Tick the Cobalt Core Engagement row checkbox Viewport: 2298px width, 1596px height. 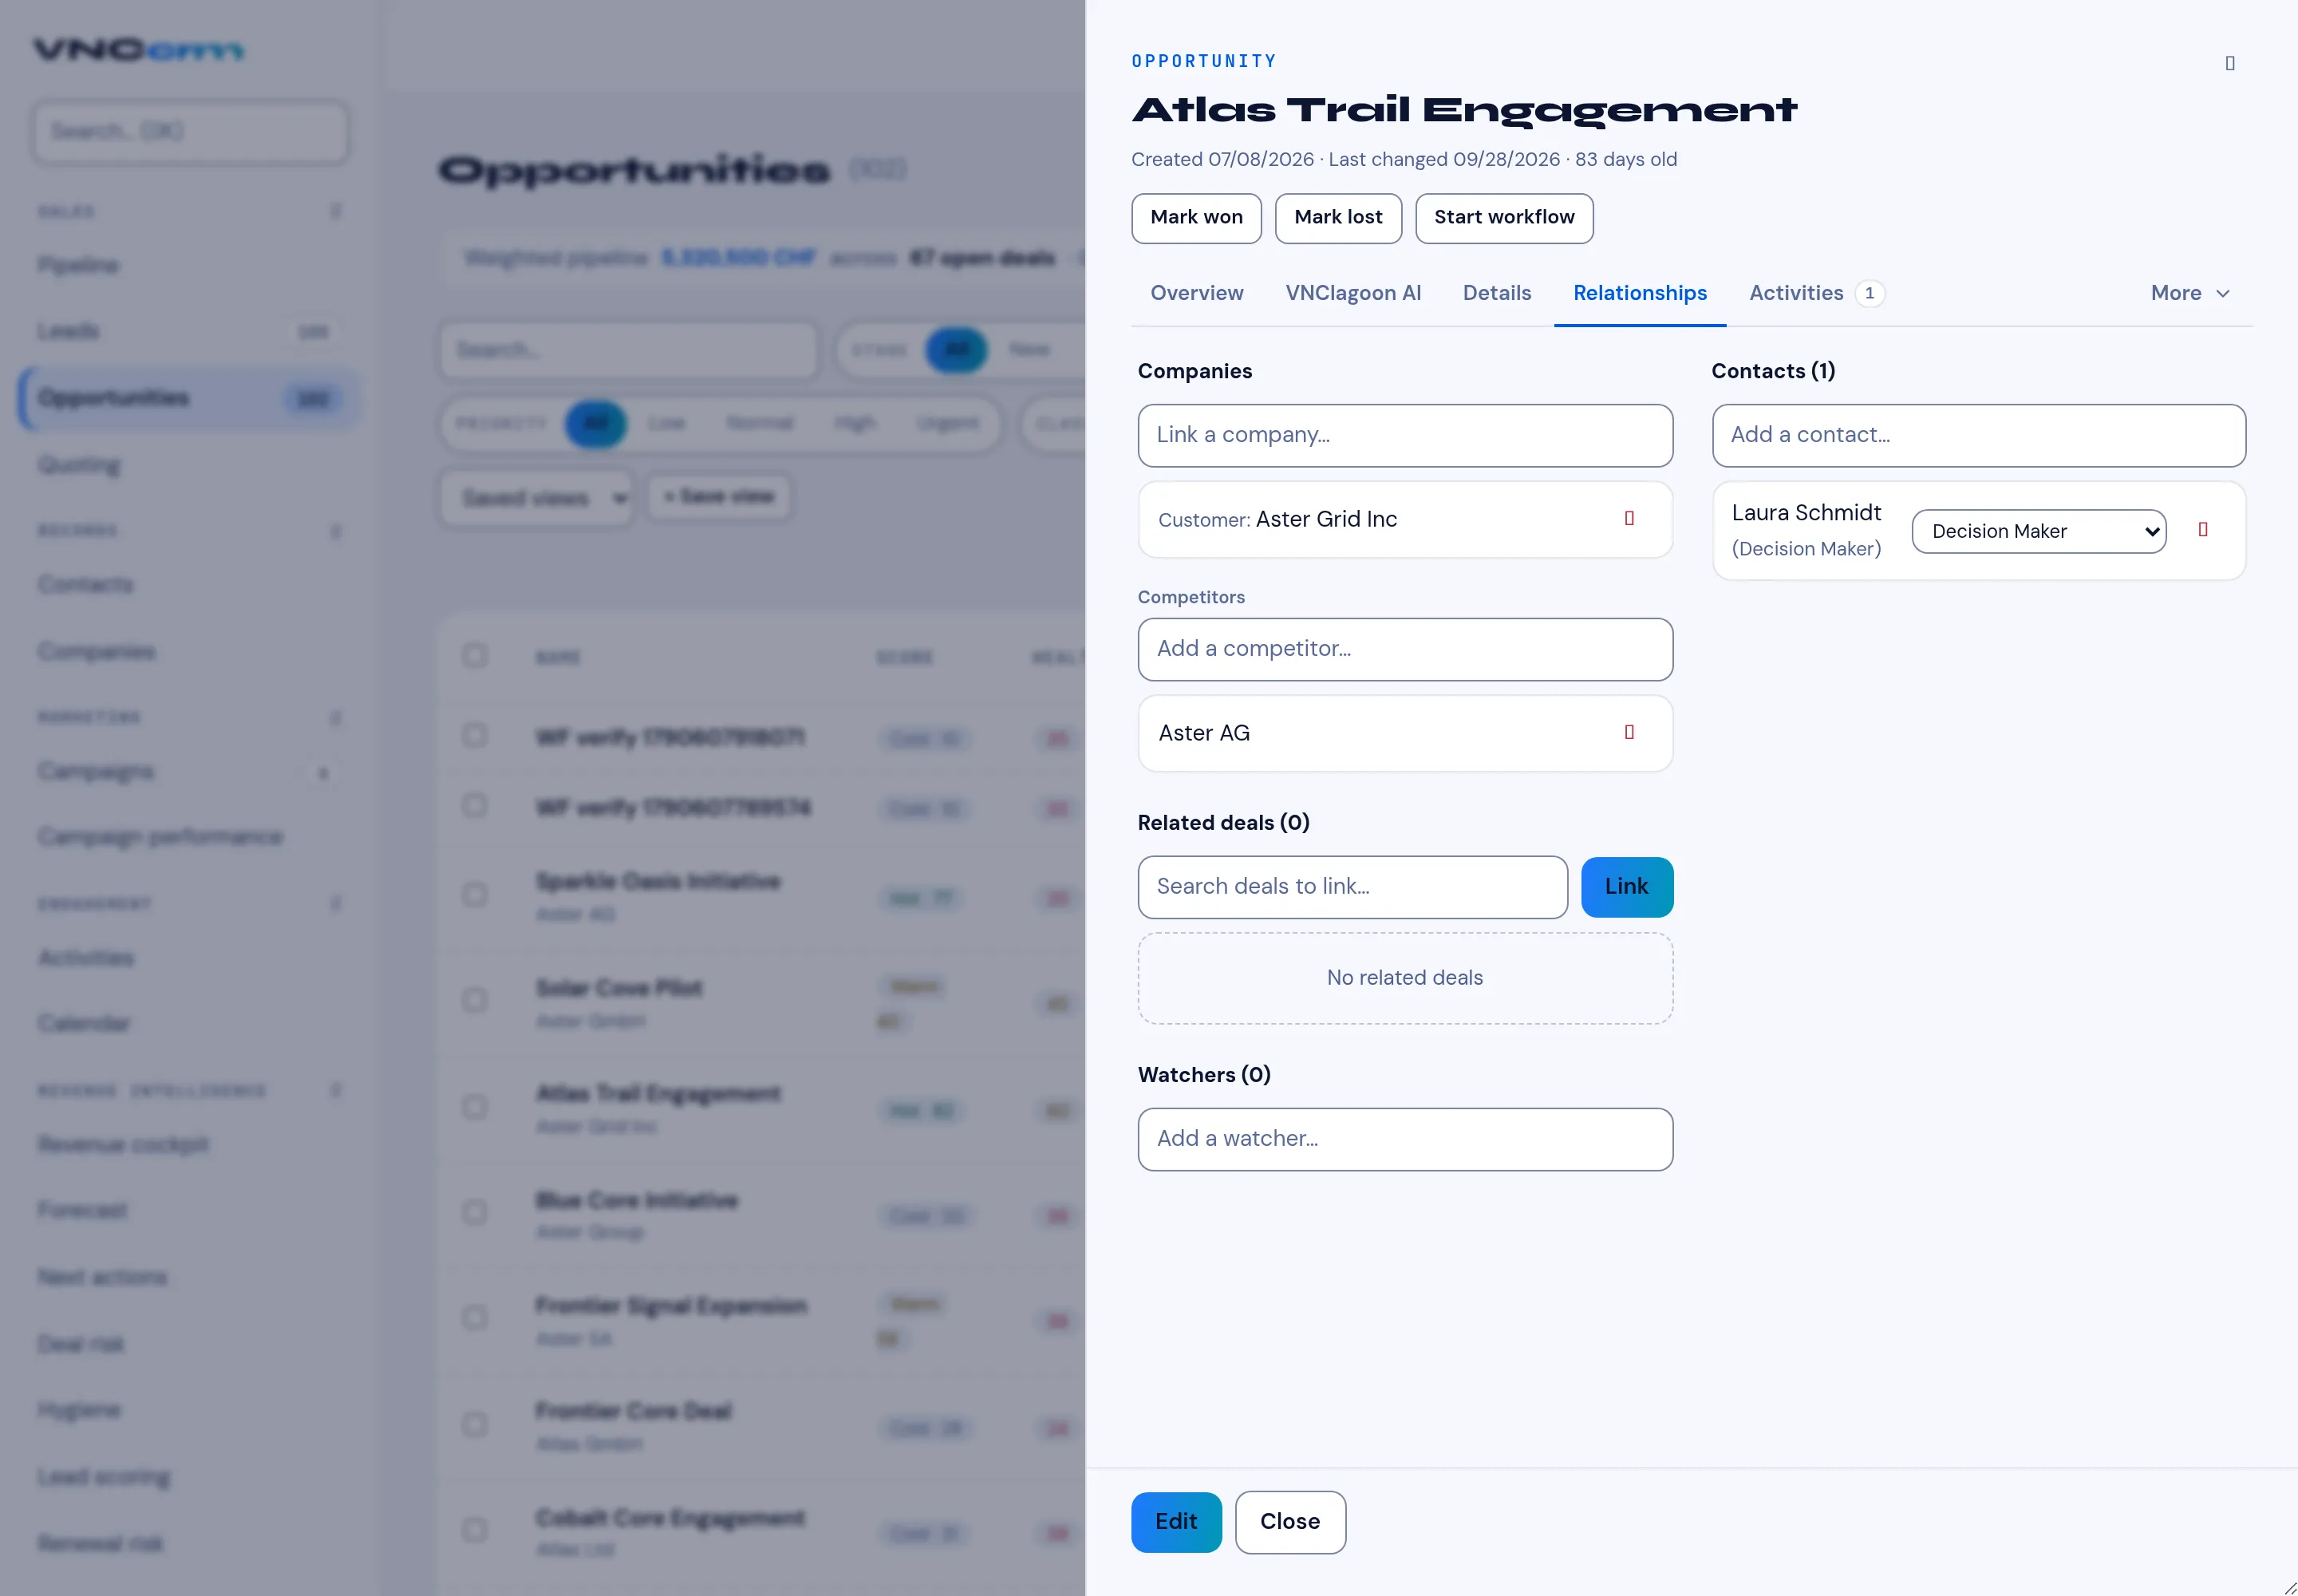[x=475, y=1529]
